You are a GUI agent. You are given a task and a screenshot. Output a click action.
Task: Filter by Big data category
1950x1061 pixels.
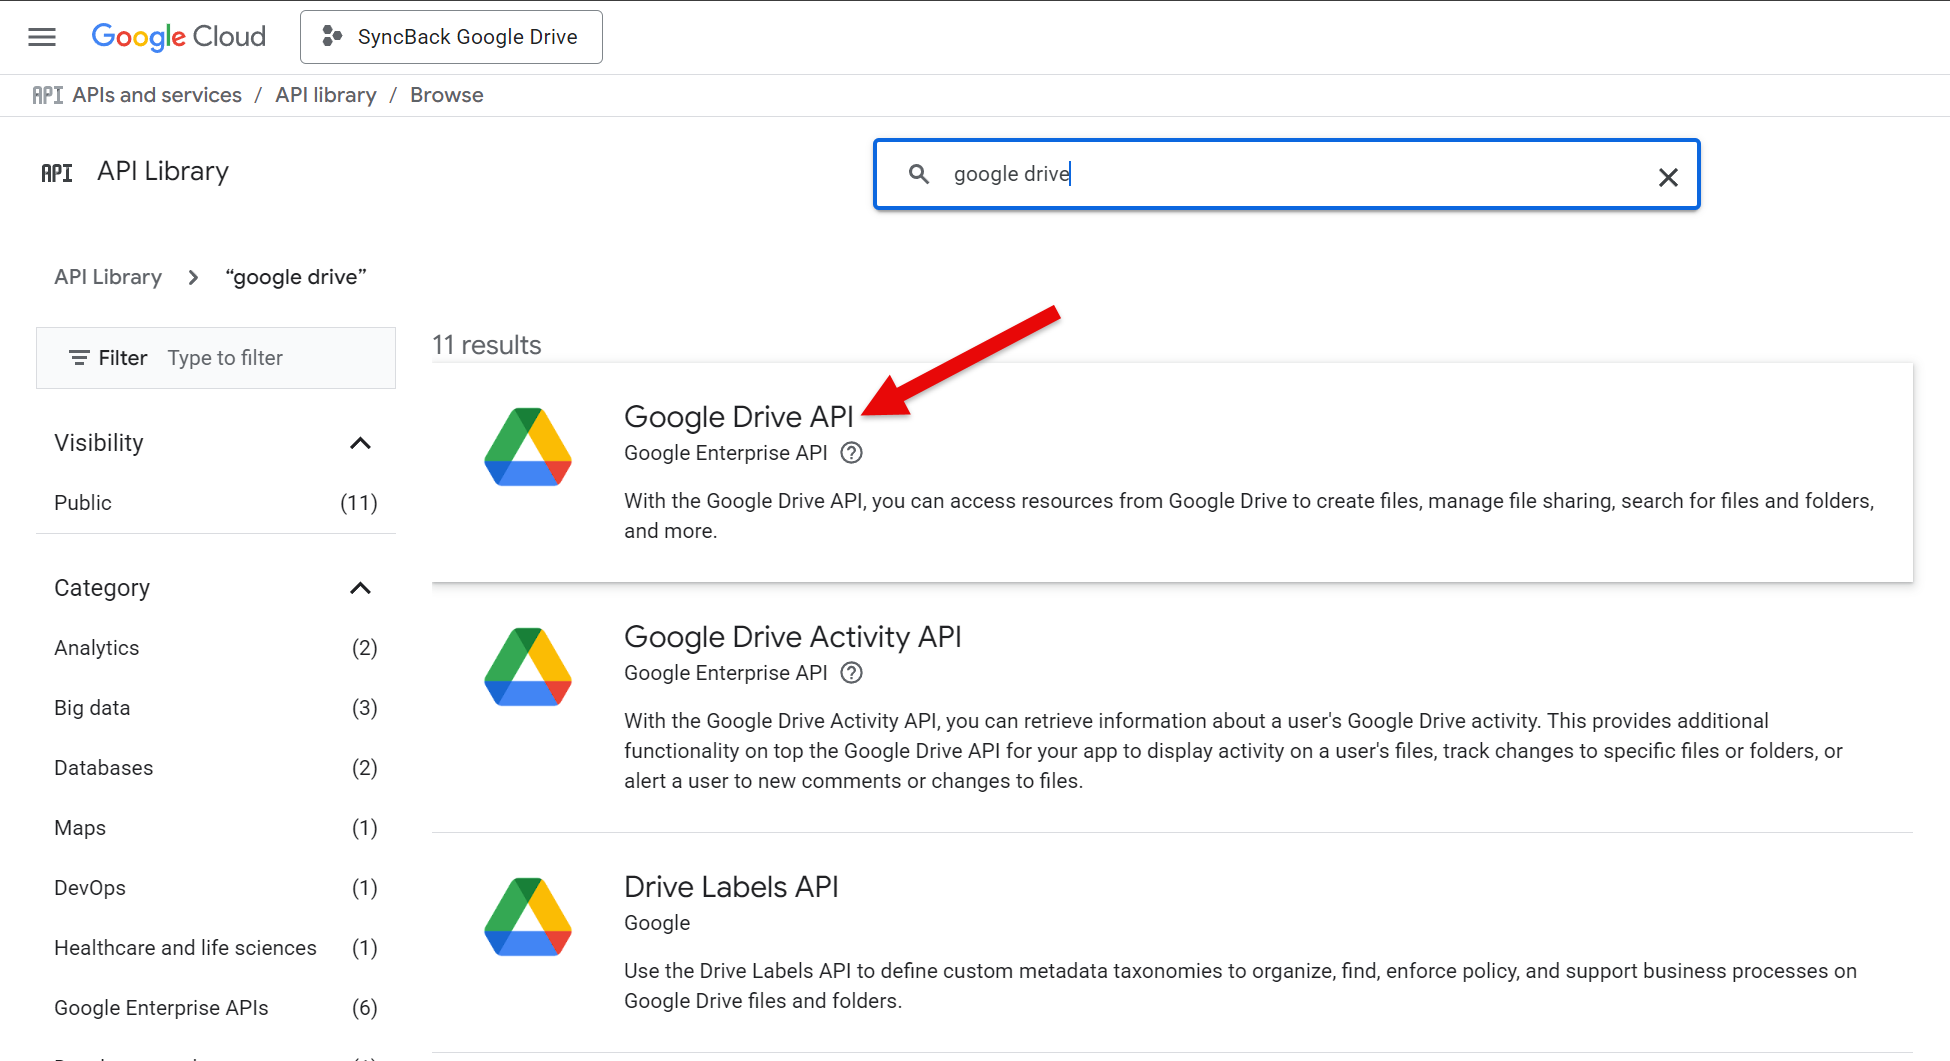click(216, 708)
